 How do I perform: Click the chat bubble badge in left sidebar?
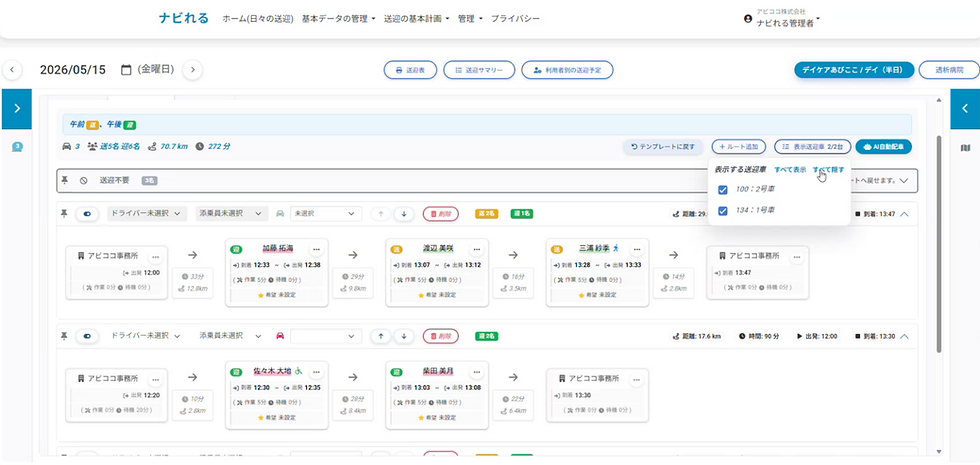(18, 148)
